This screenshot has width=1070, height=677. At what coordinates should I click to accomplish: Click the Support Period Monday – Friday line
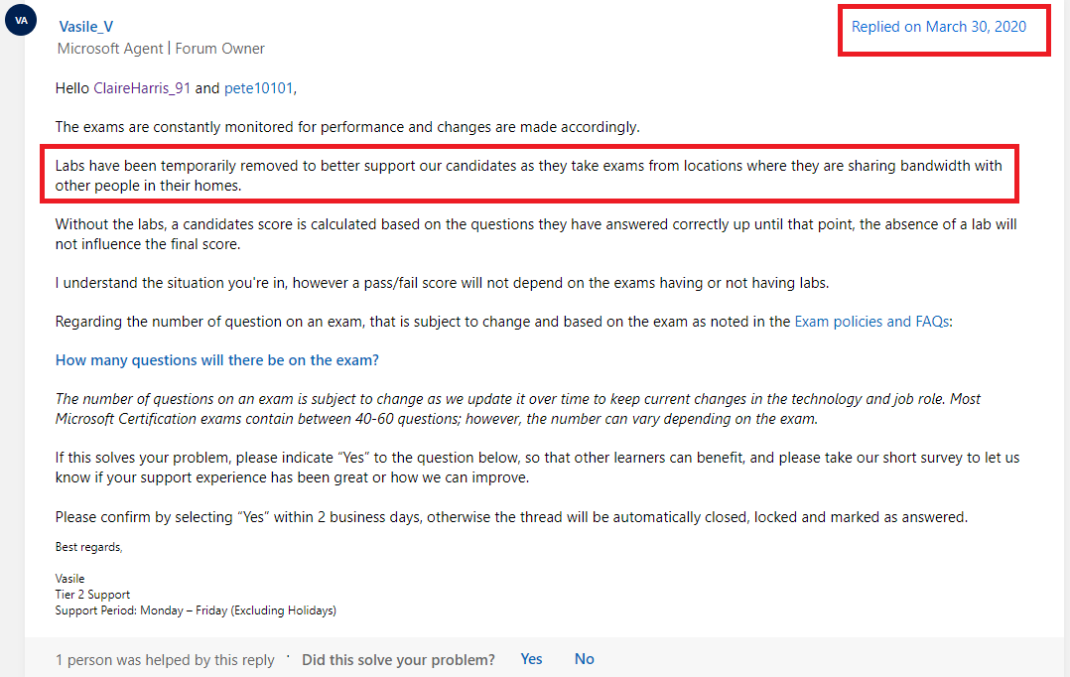(x=196, y=610)
